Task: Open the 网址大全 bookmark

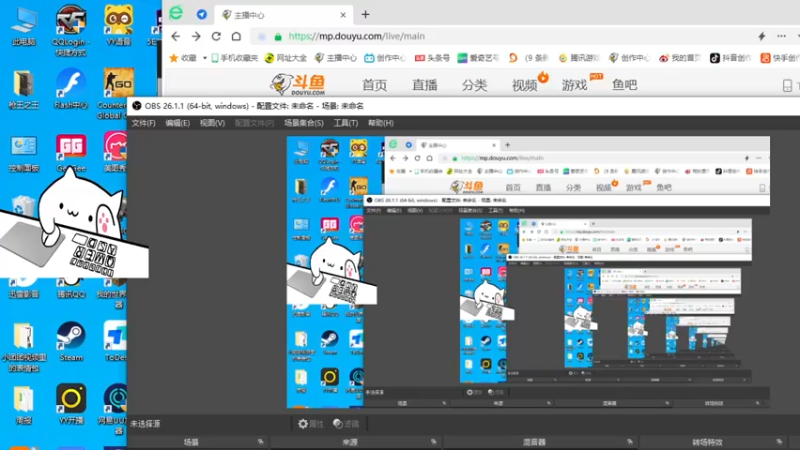Action: point(286,58)
